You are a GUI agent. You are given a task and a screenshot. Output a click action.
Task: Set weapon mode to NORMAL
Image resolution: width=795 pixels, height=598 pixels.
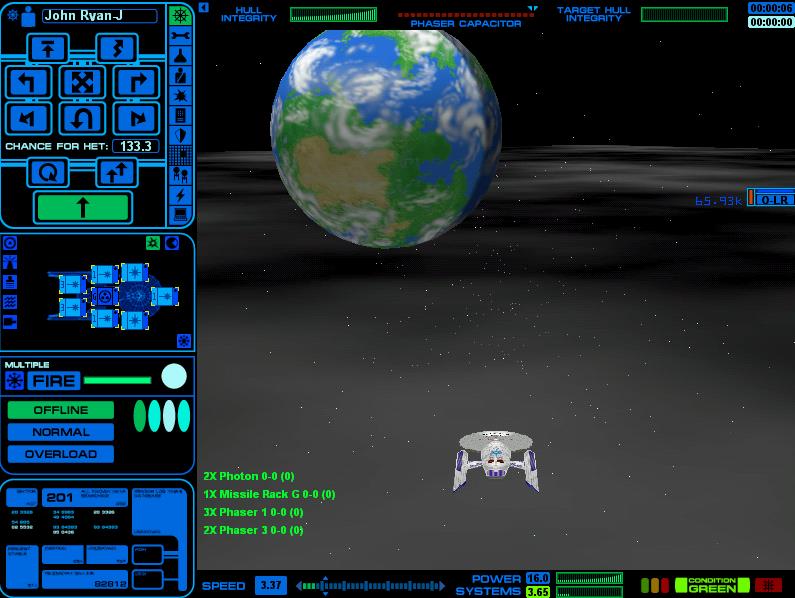61,432
